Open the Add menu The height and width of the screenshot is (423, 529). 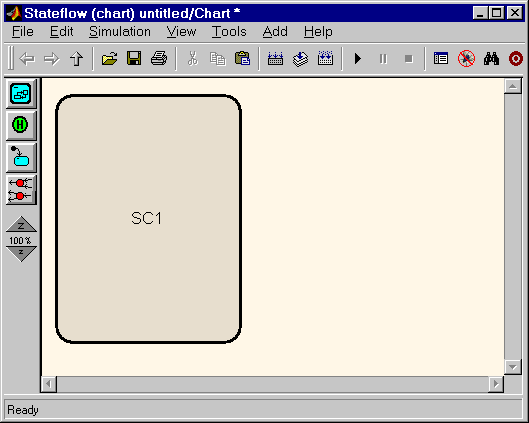(275, 32)
